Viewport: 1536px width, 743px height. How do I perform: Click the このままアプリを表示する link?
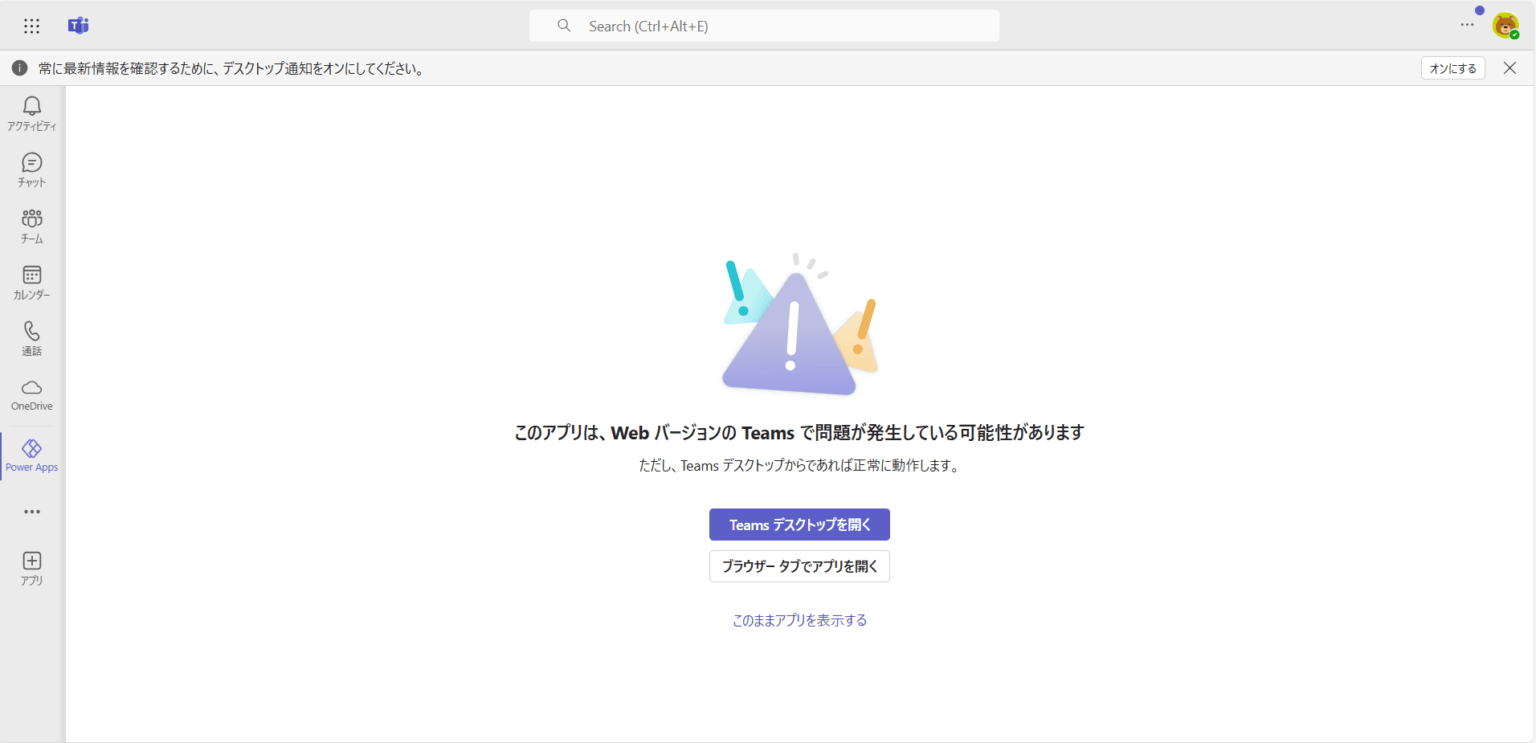tap(799, 620)
